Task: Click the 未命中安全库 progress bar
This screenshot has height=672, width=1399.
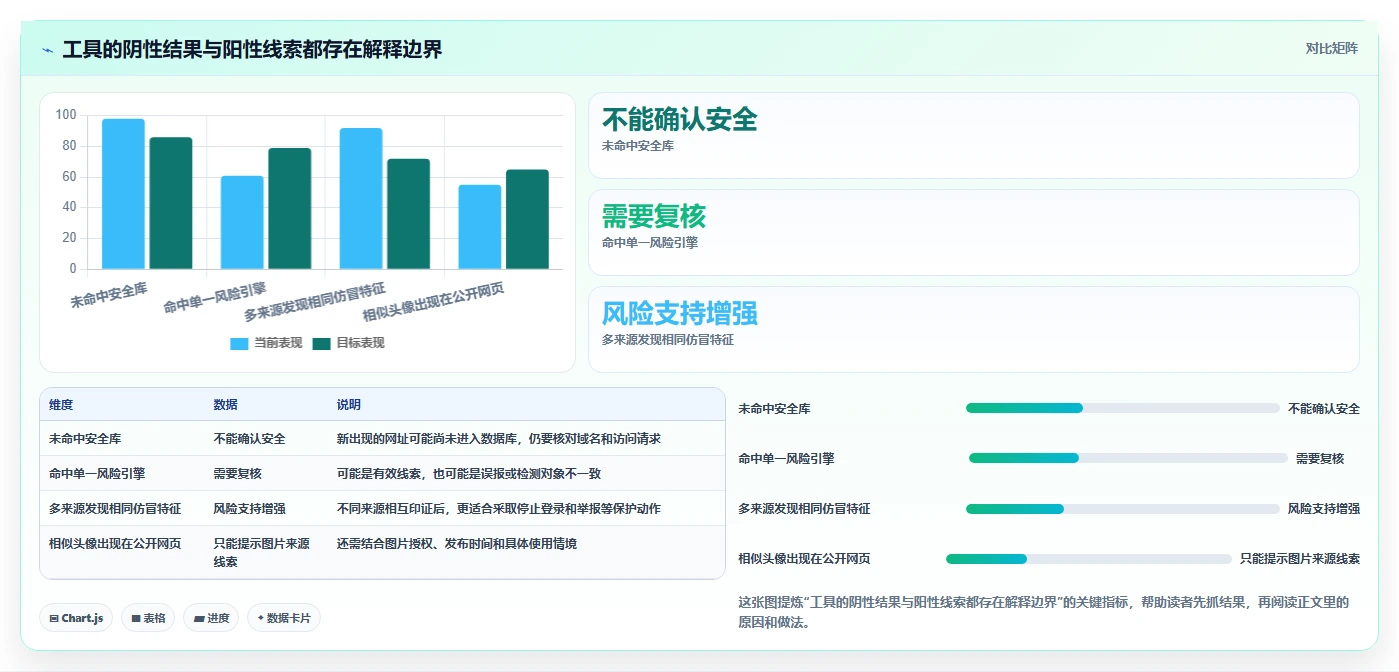Action: (x=1122, y=408)
